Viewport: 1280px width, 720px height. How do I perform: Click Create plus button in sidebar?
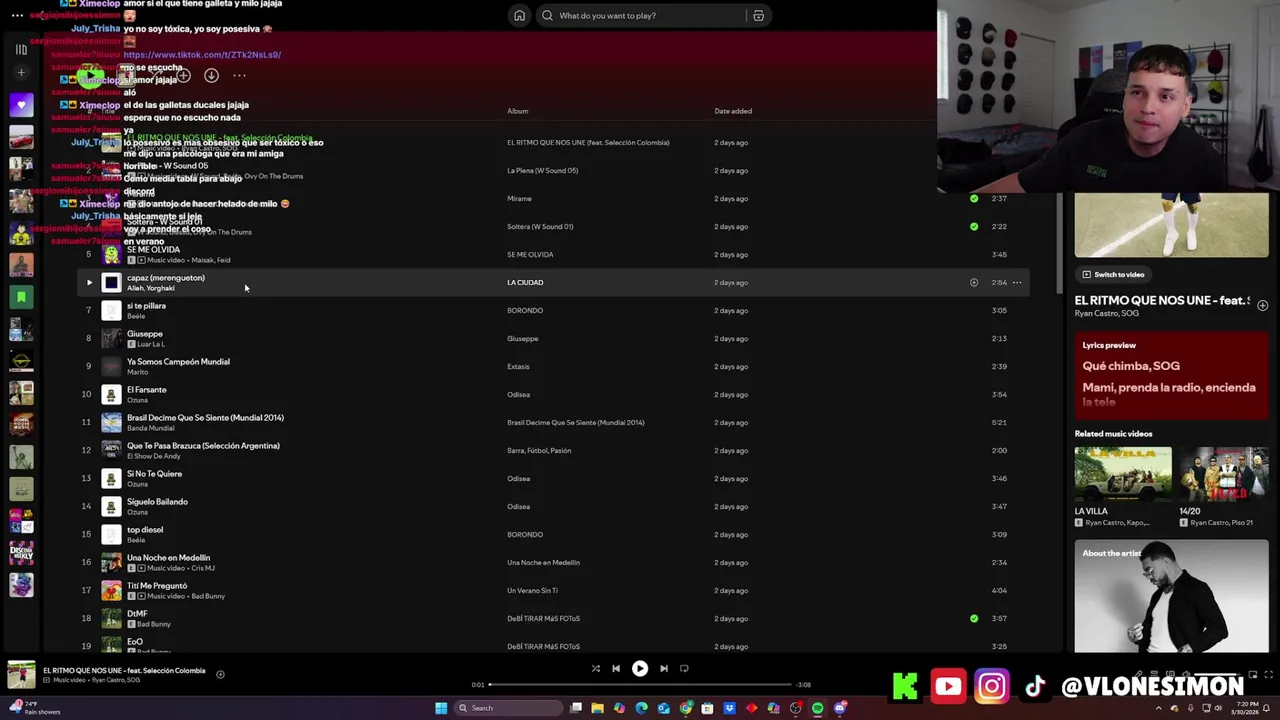coord(21,73)
